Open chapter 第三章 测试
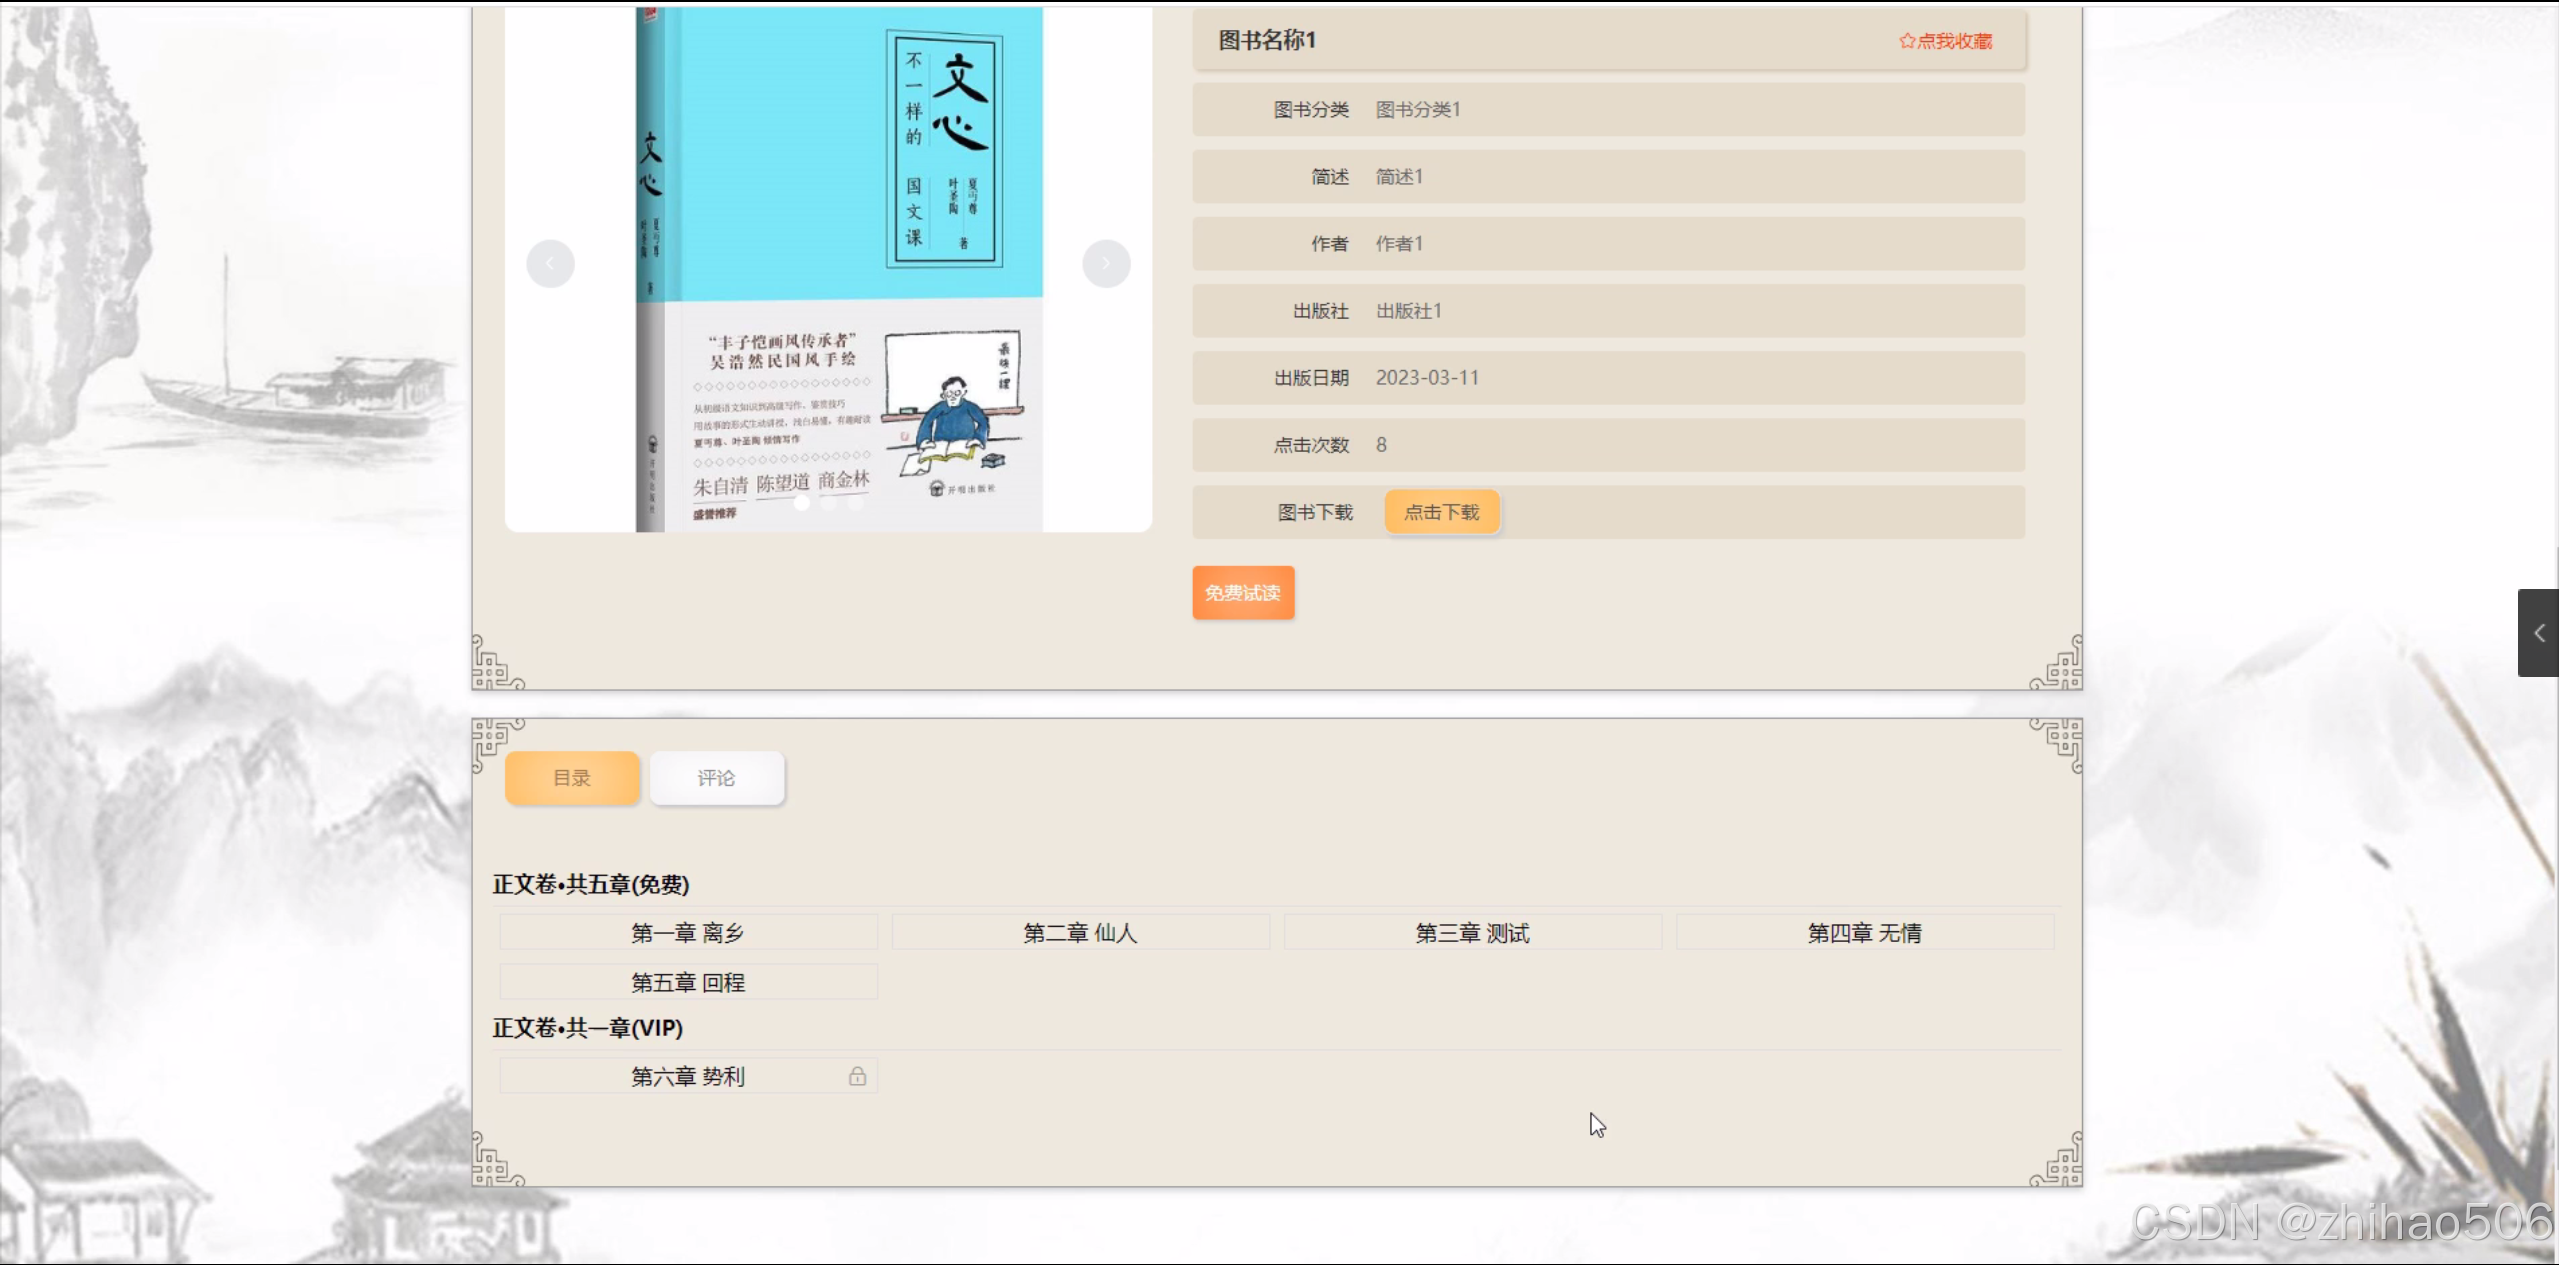2559x1265 pixels. 1472,933
